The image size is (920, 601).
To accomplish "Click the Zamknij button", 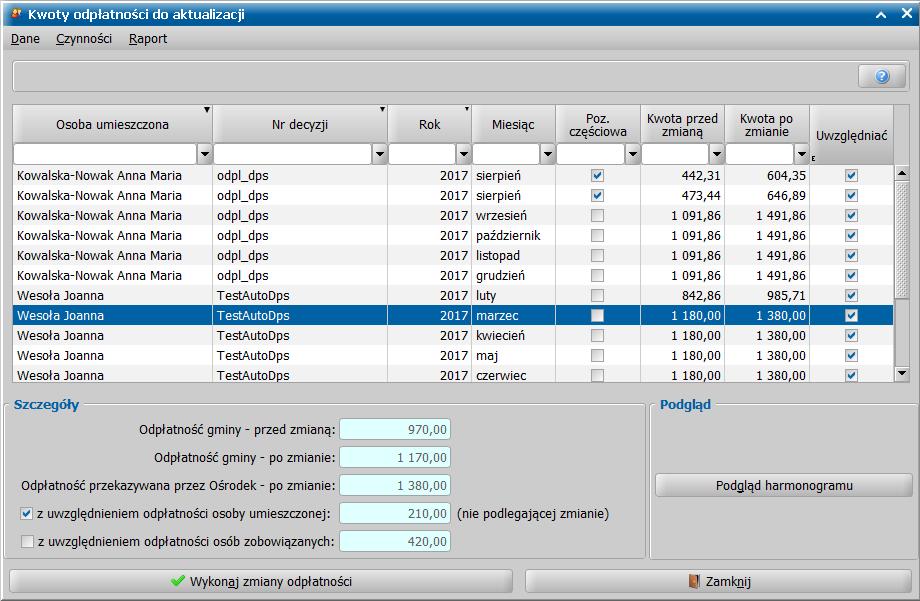I will pos(719,582).
